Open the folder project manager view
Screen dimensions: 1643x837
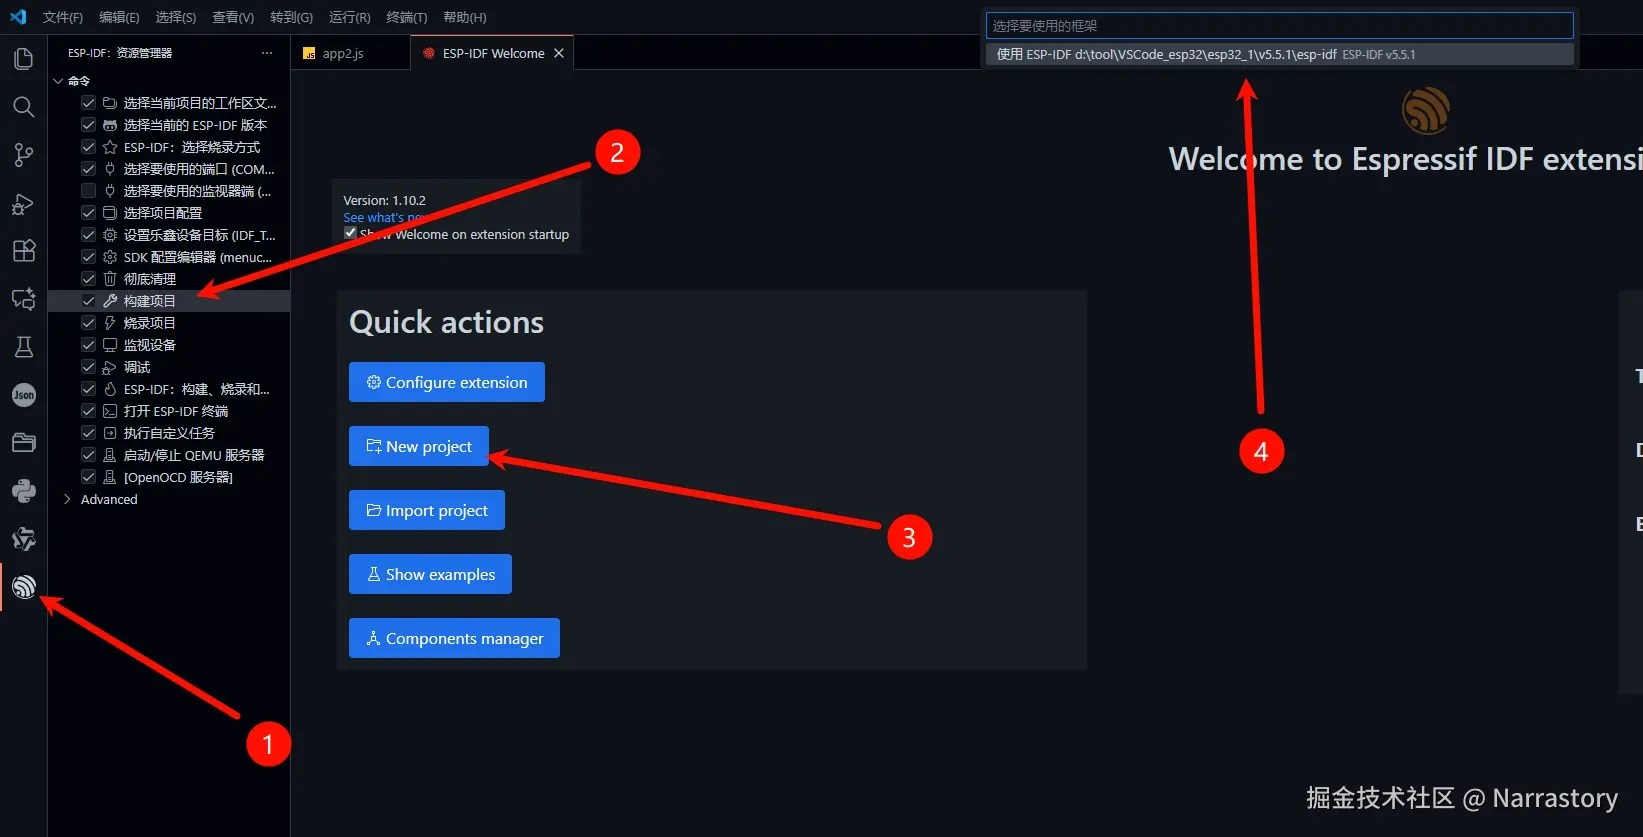tap(23, 443)
